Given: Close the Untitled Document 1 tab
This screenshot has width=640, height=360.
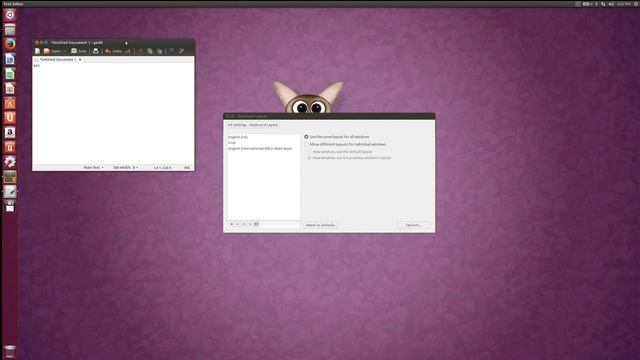Looking at the screenshot, I should pos(80,60).
